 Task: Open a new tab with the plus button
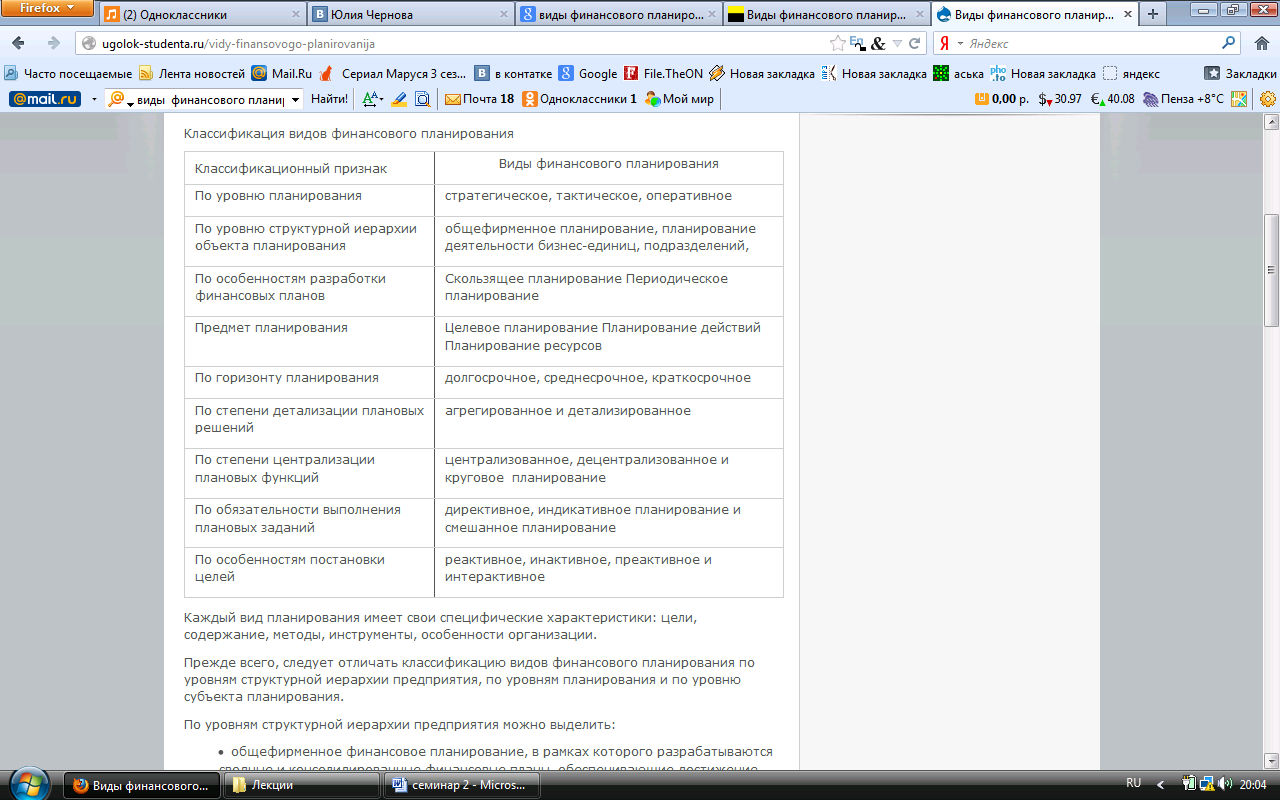click(1153, 14)
